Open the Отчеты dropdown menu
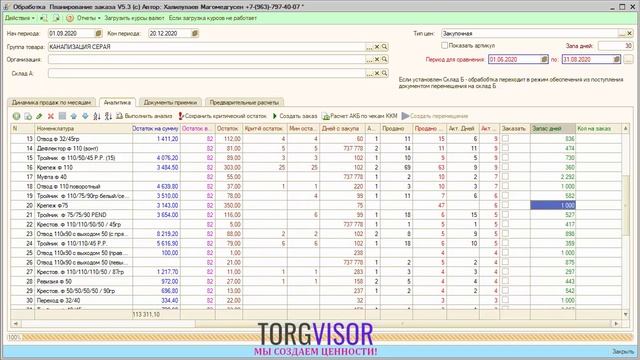Screen dimensions: 640x360 point(89,18)
